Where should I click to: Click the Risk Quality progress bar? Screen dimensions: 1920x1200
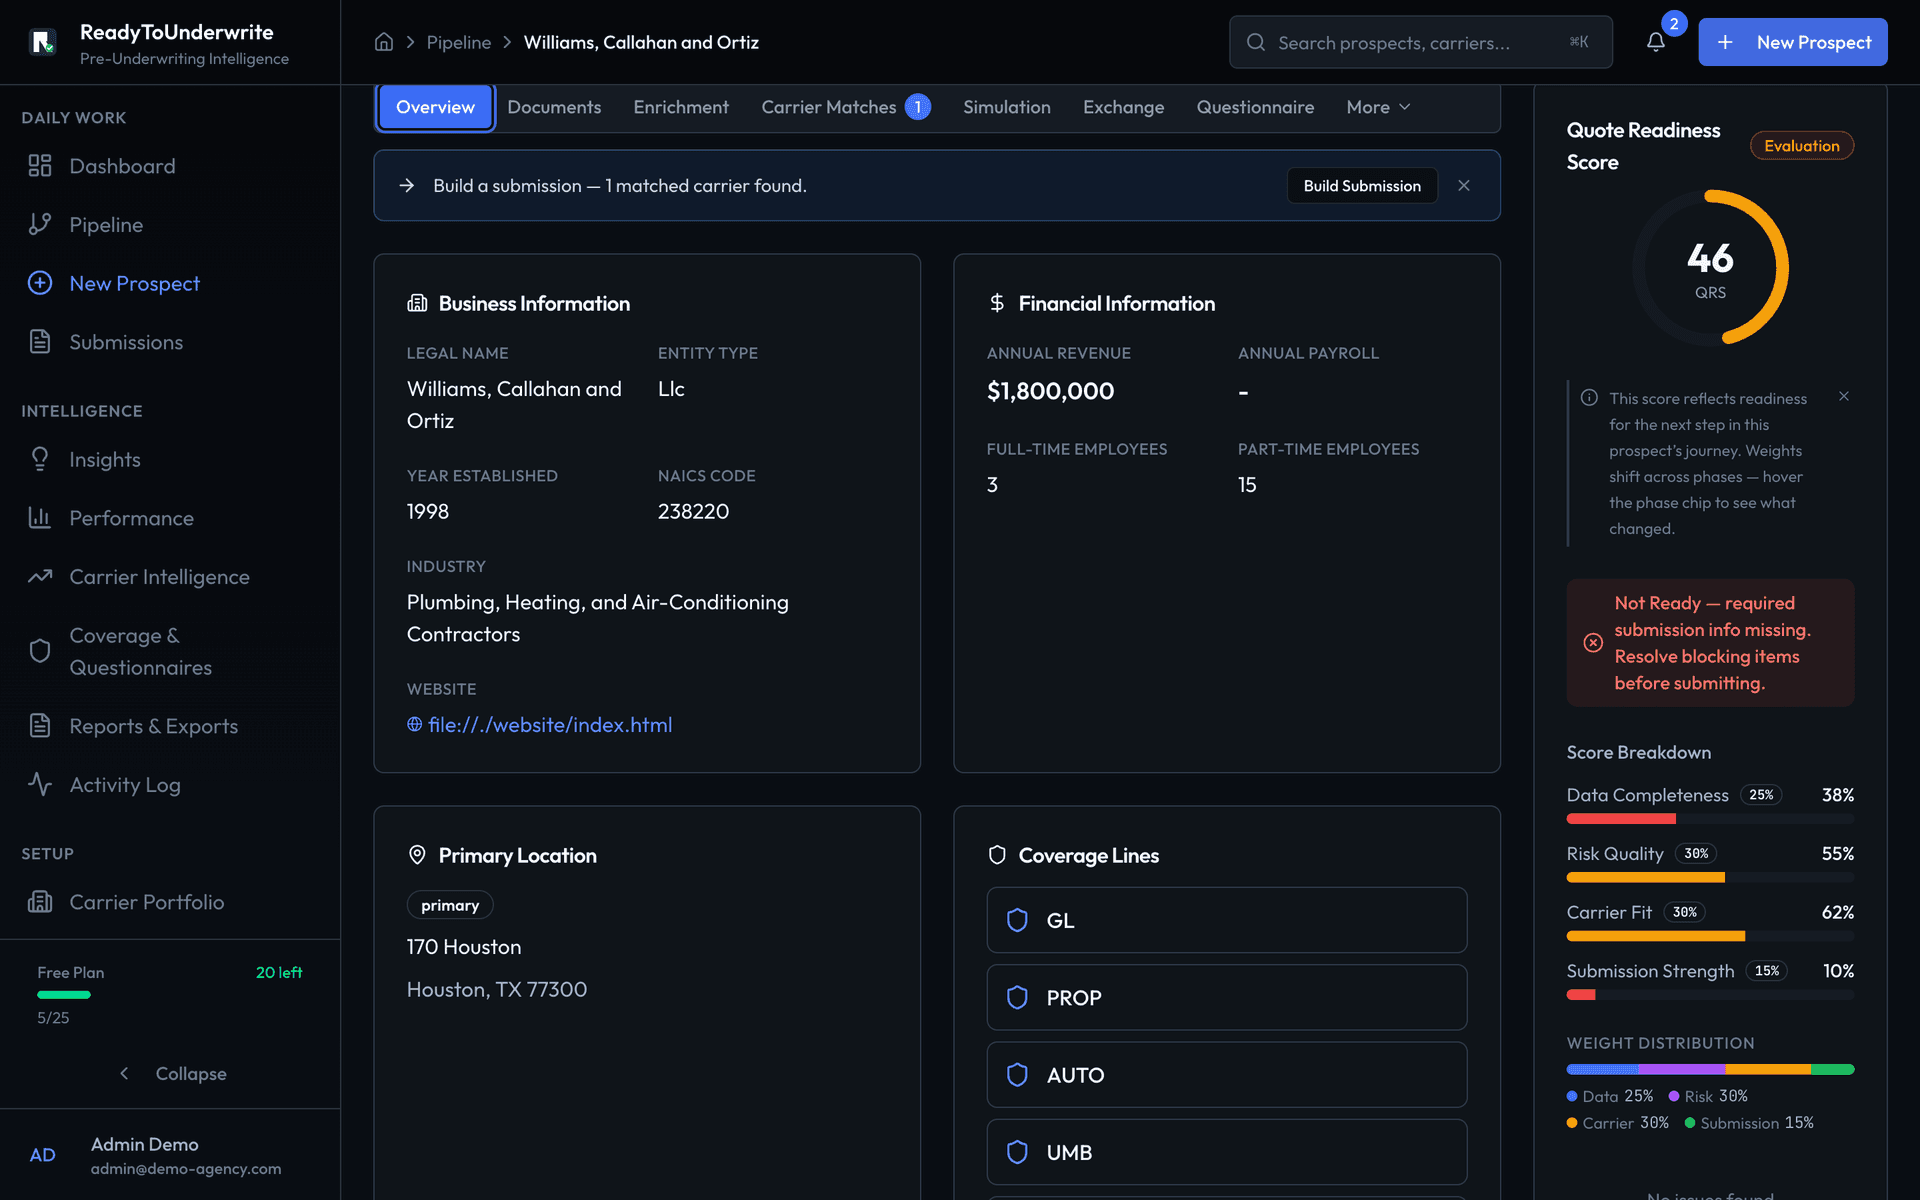[x=1710, y=878]
